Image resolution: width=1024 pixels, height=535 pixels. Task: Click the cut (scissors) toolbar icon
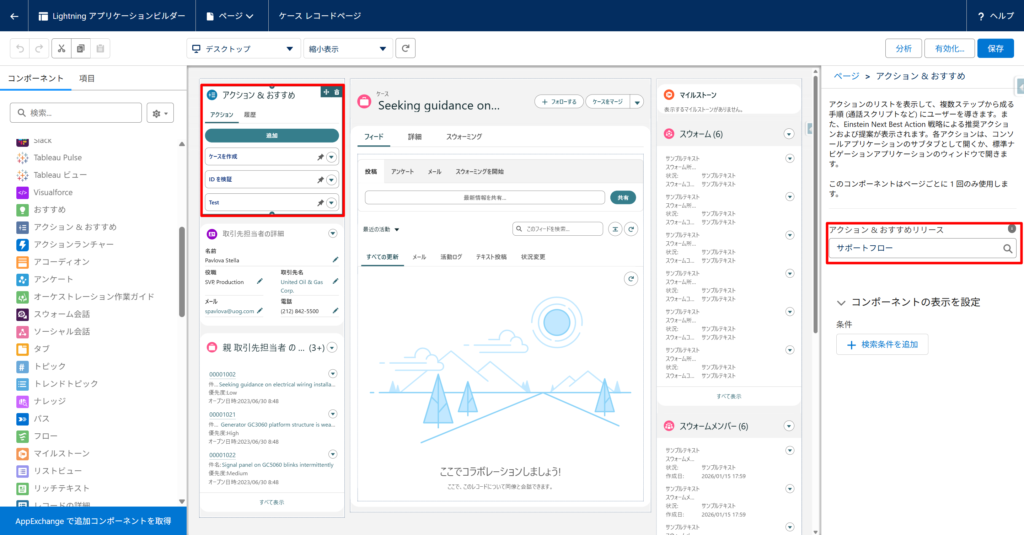click(x=60, y=48)
